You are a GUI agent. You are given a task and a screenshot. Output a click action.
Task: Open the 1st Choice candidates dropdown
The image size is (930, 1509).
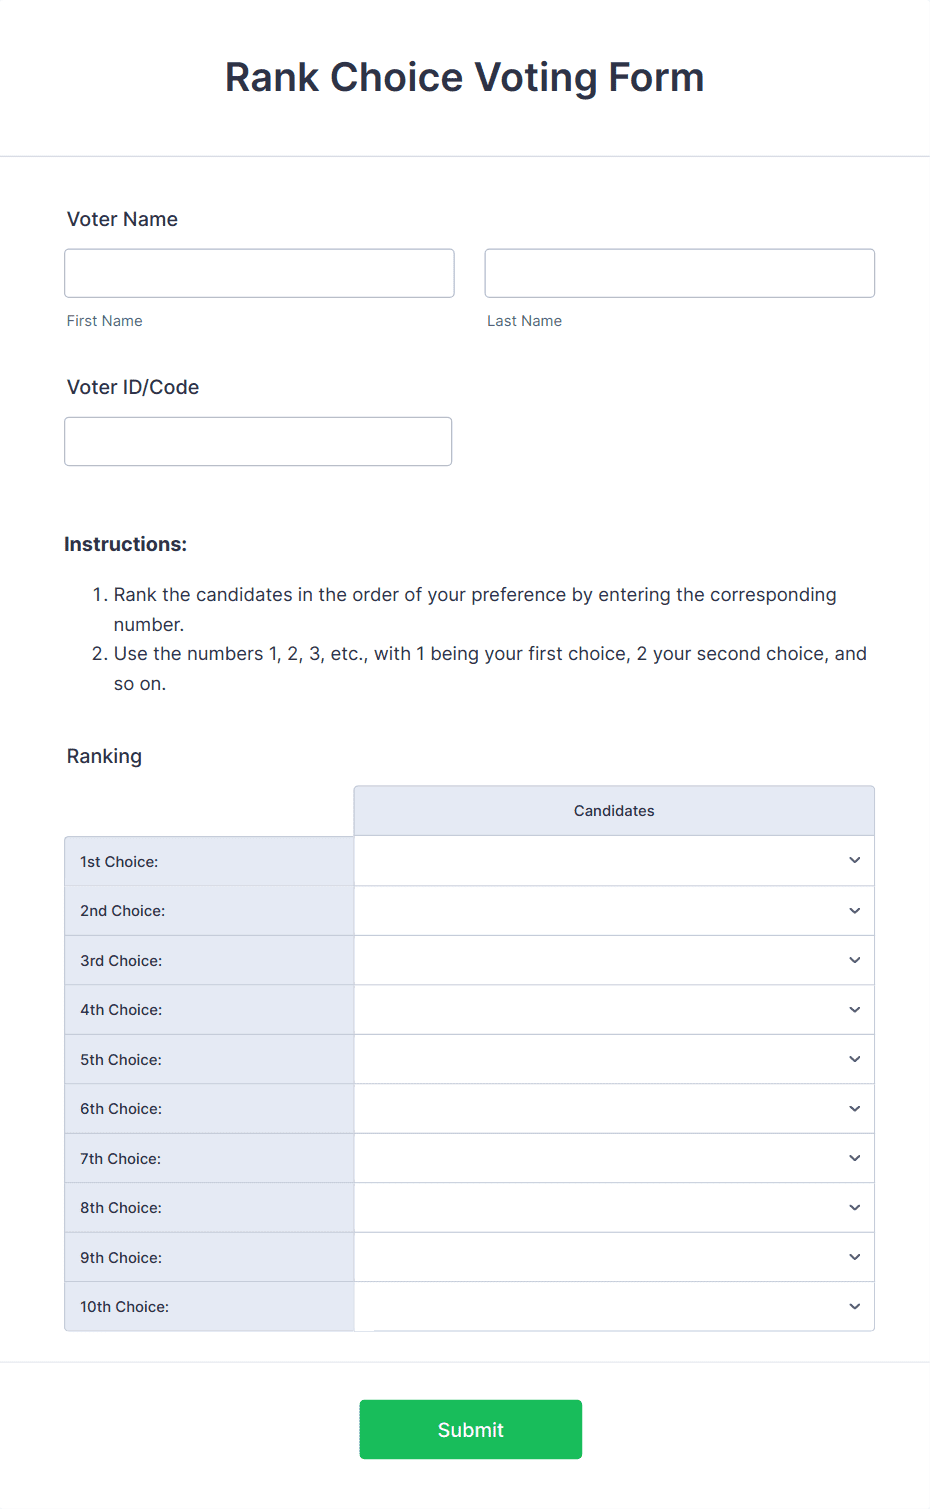point(854,860)
